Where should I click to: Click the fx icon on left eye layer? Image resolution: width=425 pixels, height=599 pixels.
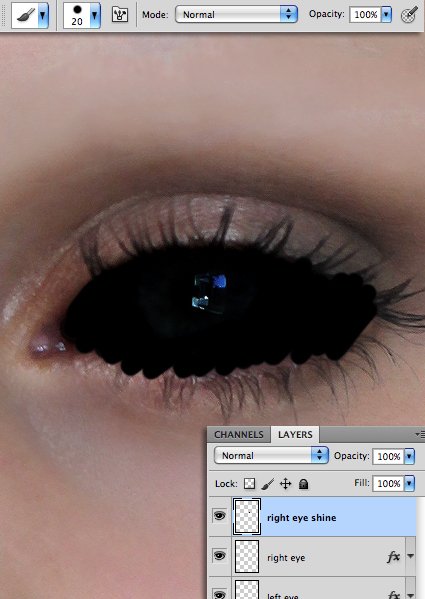point(393,594)
